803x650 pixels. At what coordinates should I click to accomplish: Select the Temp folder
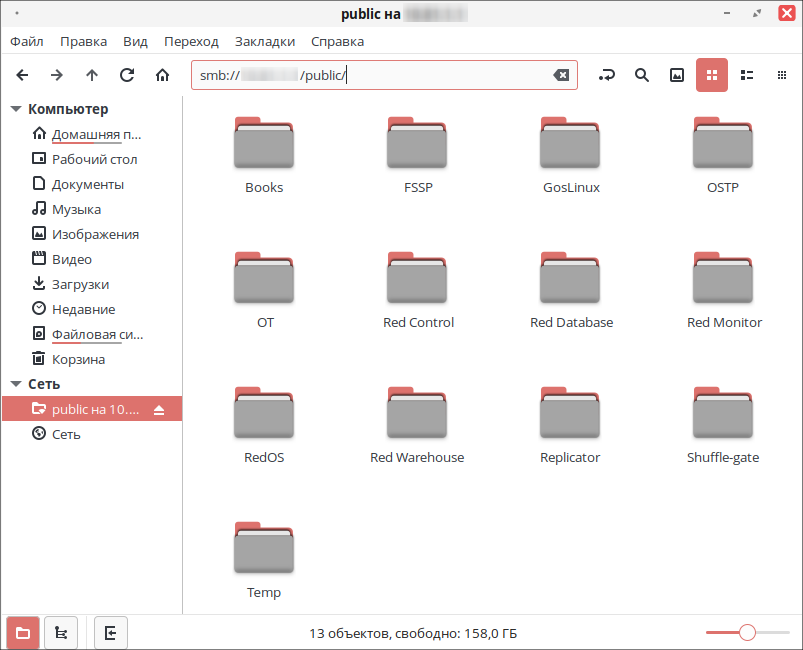click(x=264, y=561)
